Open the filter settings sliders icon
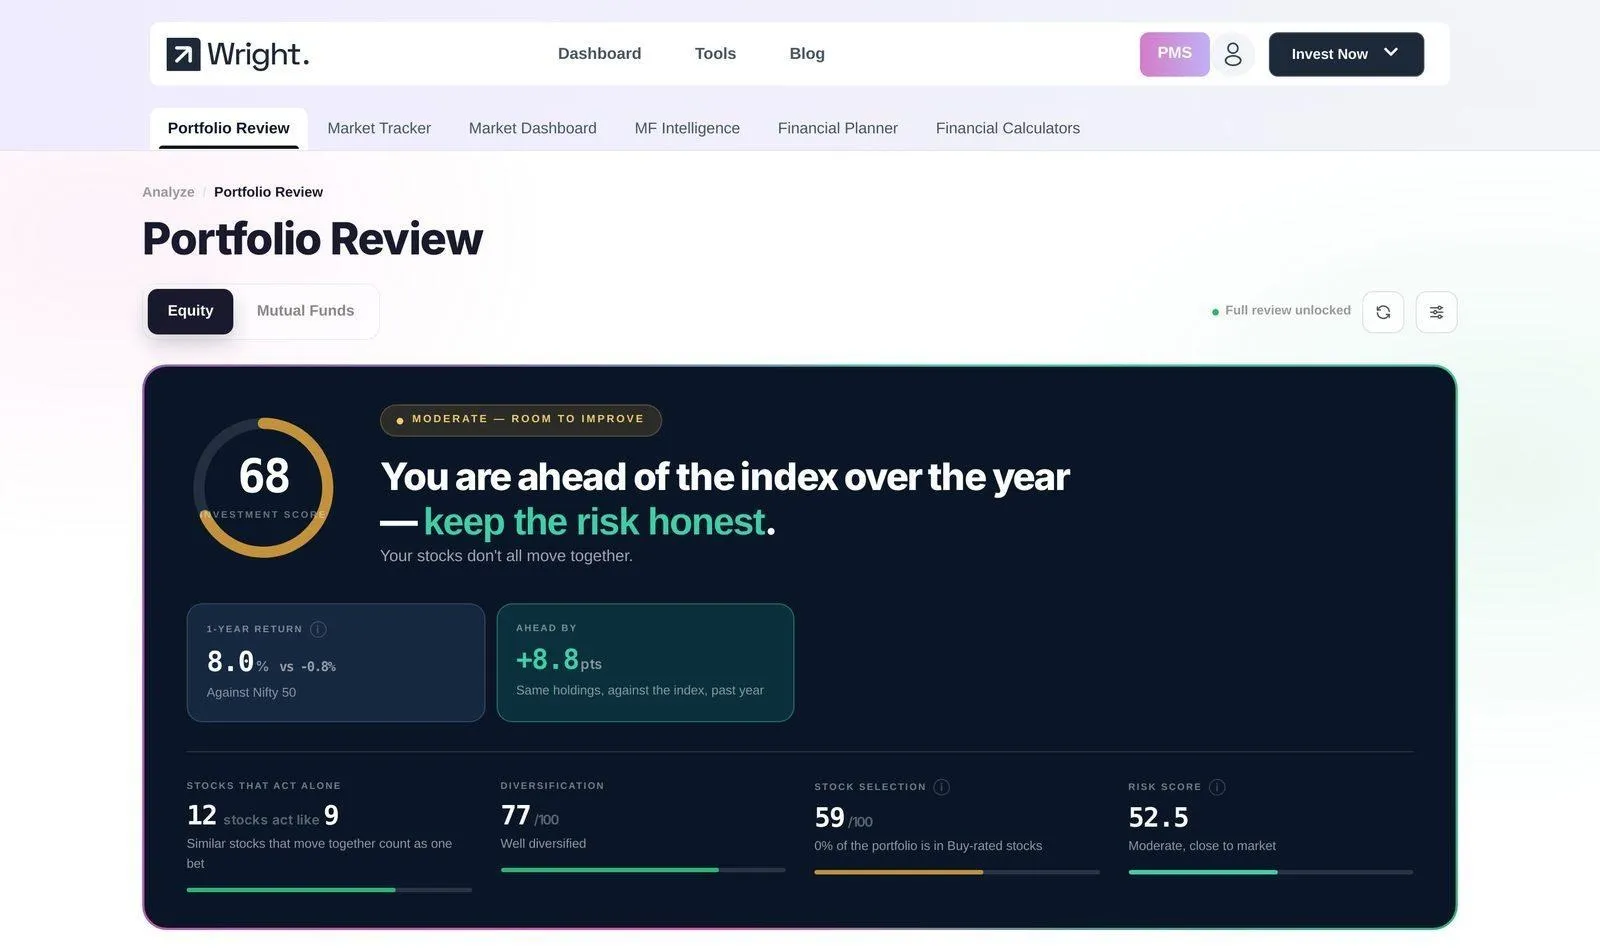 [1436, 312]
